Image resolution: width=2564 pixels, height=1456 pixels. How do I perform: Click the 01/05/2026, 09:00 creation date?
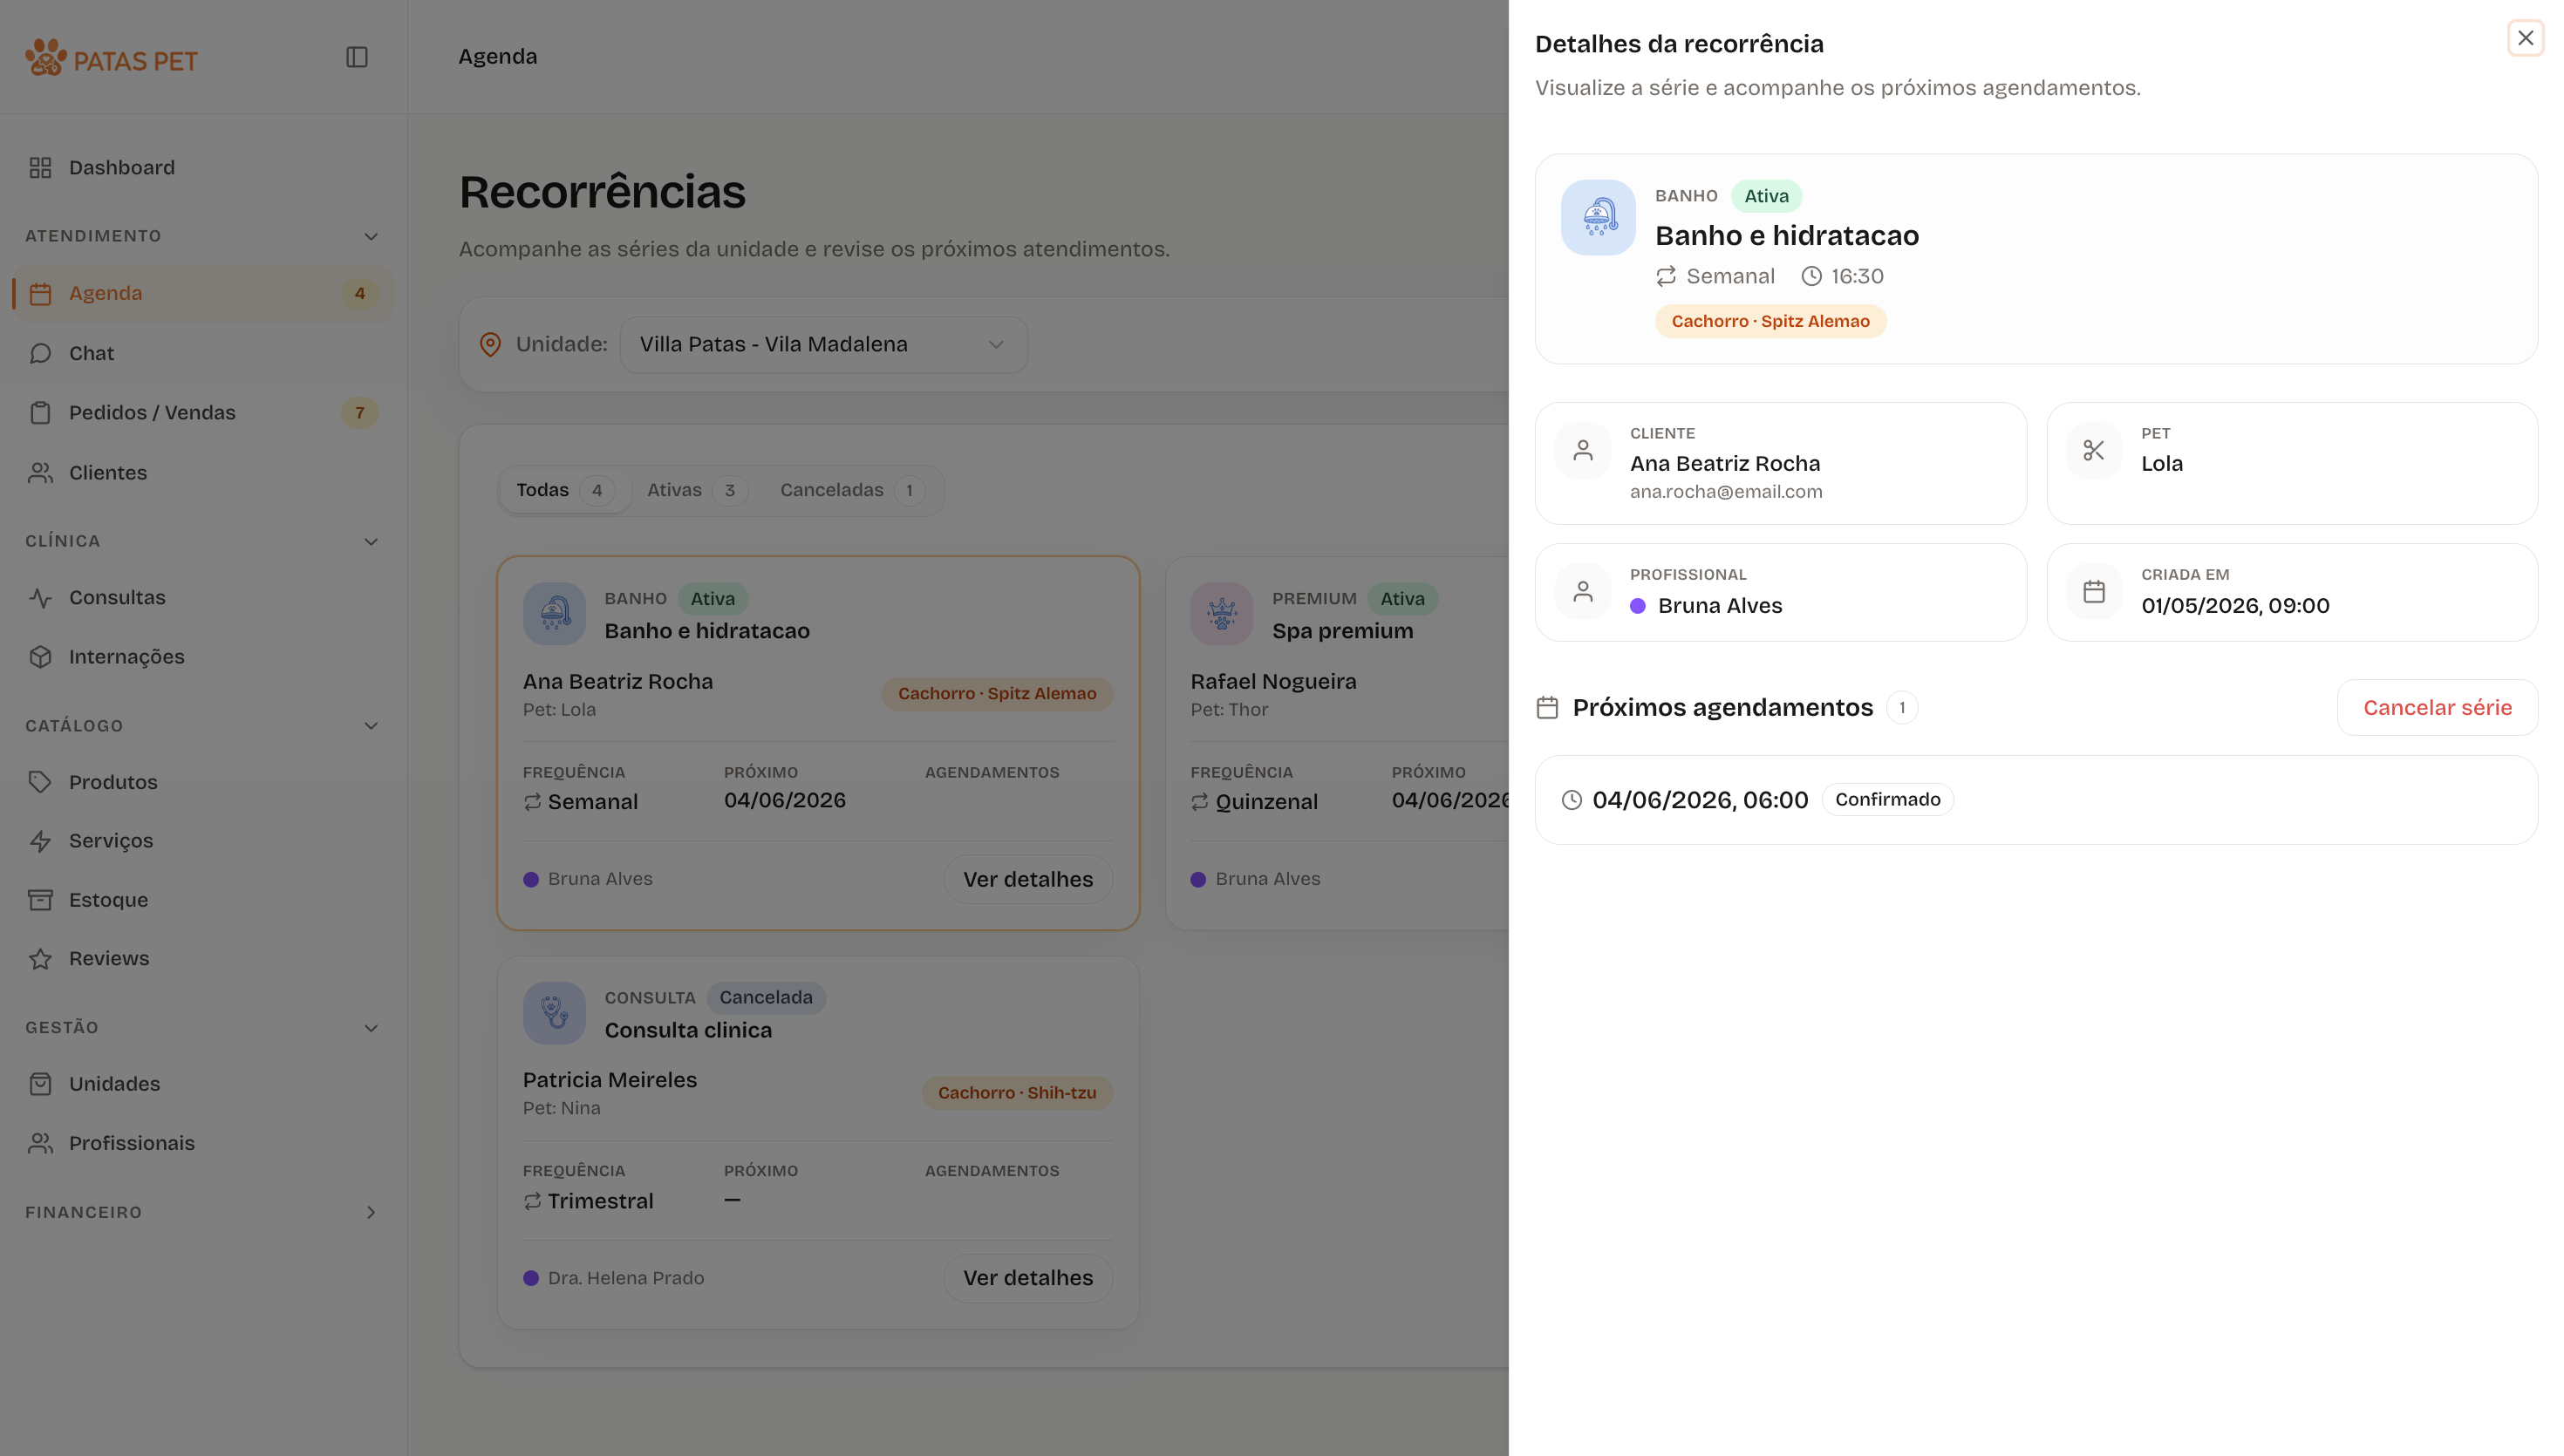point(2235,606)
